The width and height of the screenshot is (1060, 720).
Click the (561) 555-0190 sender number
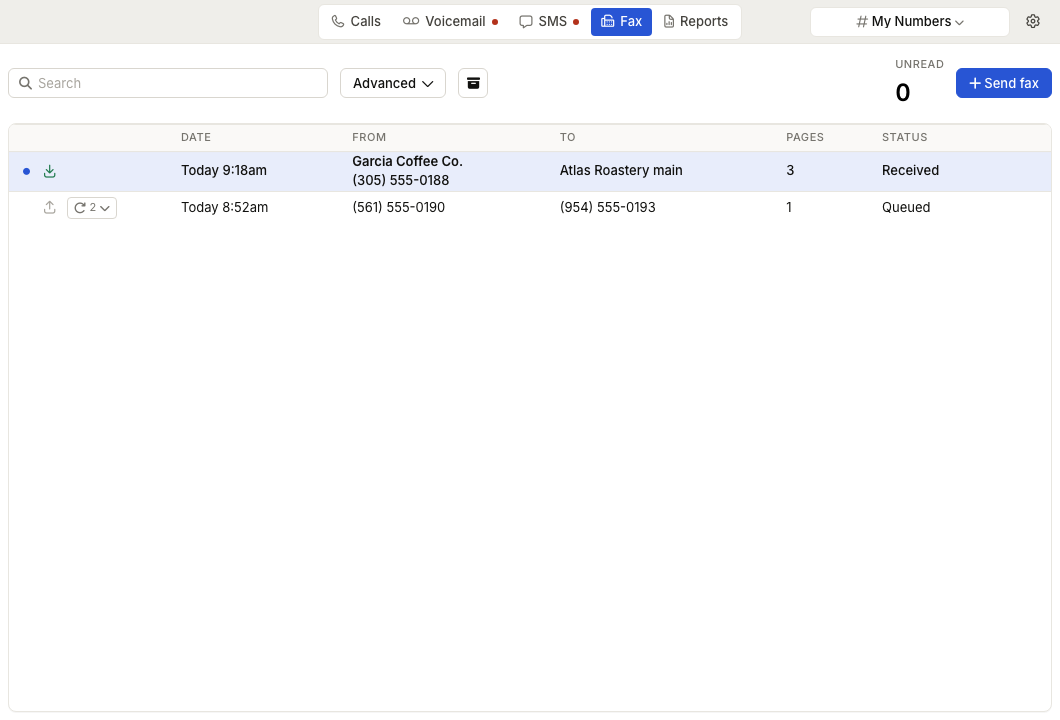coord(398,208)
